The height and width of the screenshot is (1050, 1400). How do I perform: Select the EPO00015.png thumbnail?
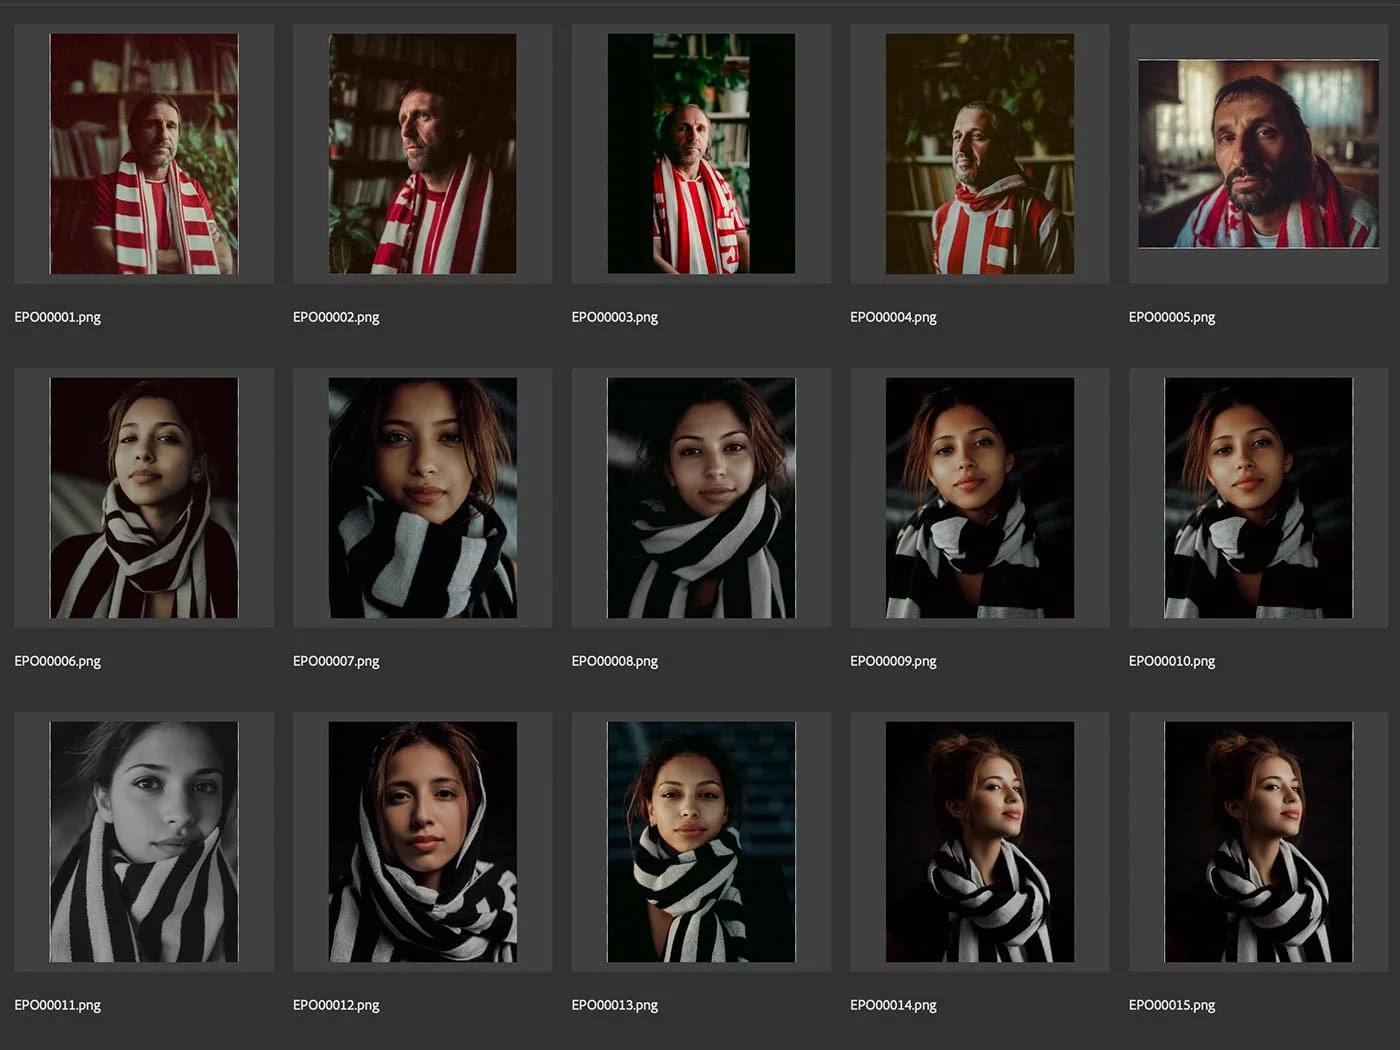[x=1258, y=842]
